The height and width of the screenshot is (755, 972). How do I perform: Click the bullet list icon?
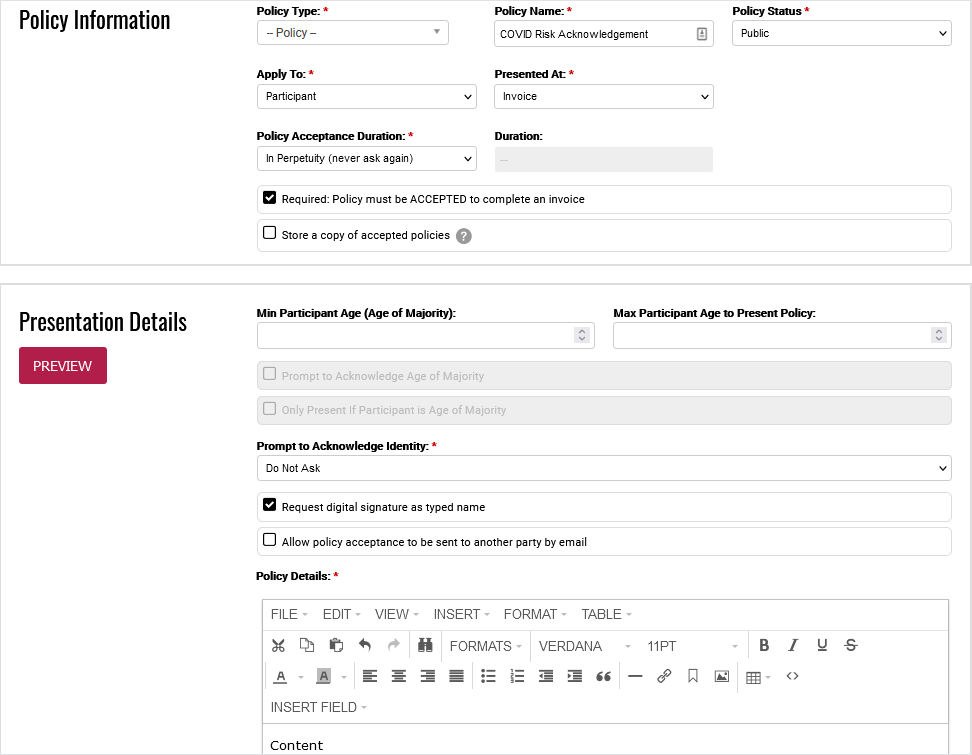click(488, 677)
